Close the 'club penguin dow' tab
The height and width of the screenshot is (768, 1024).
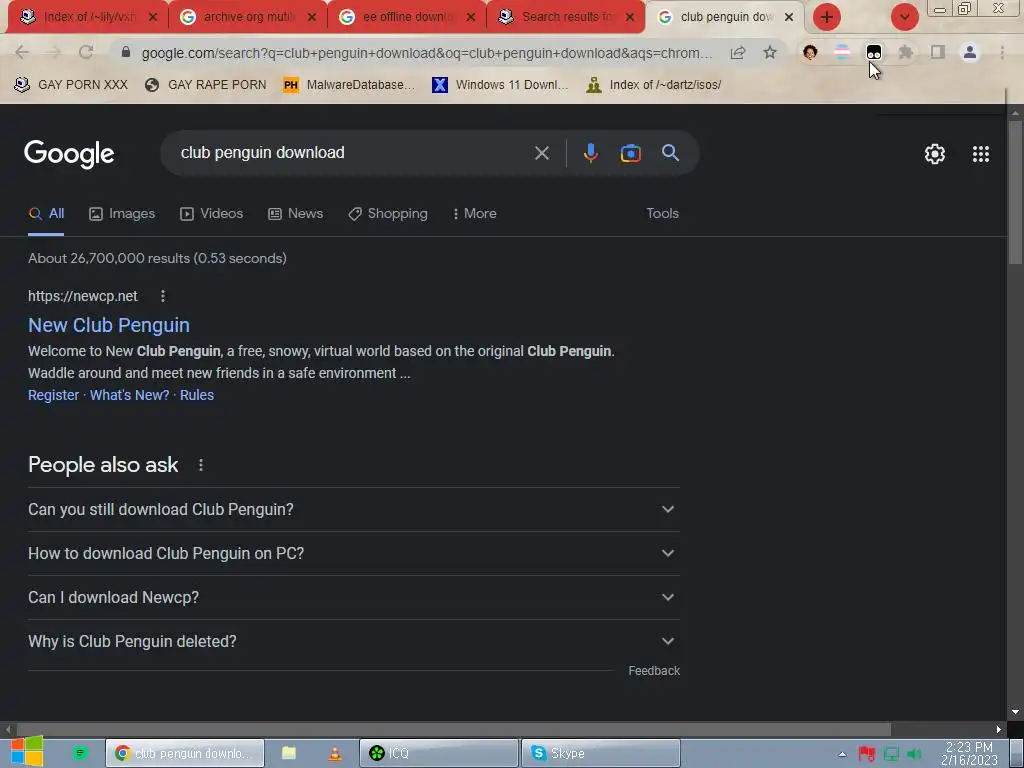click(x=789, y=17)
